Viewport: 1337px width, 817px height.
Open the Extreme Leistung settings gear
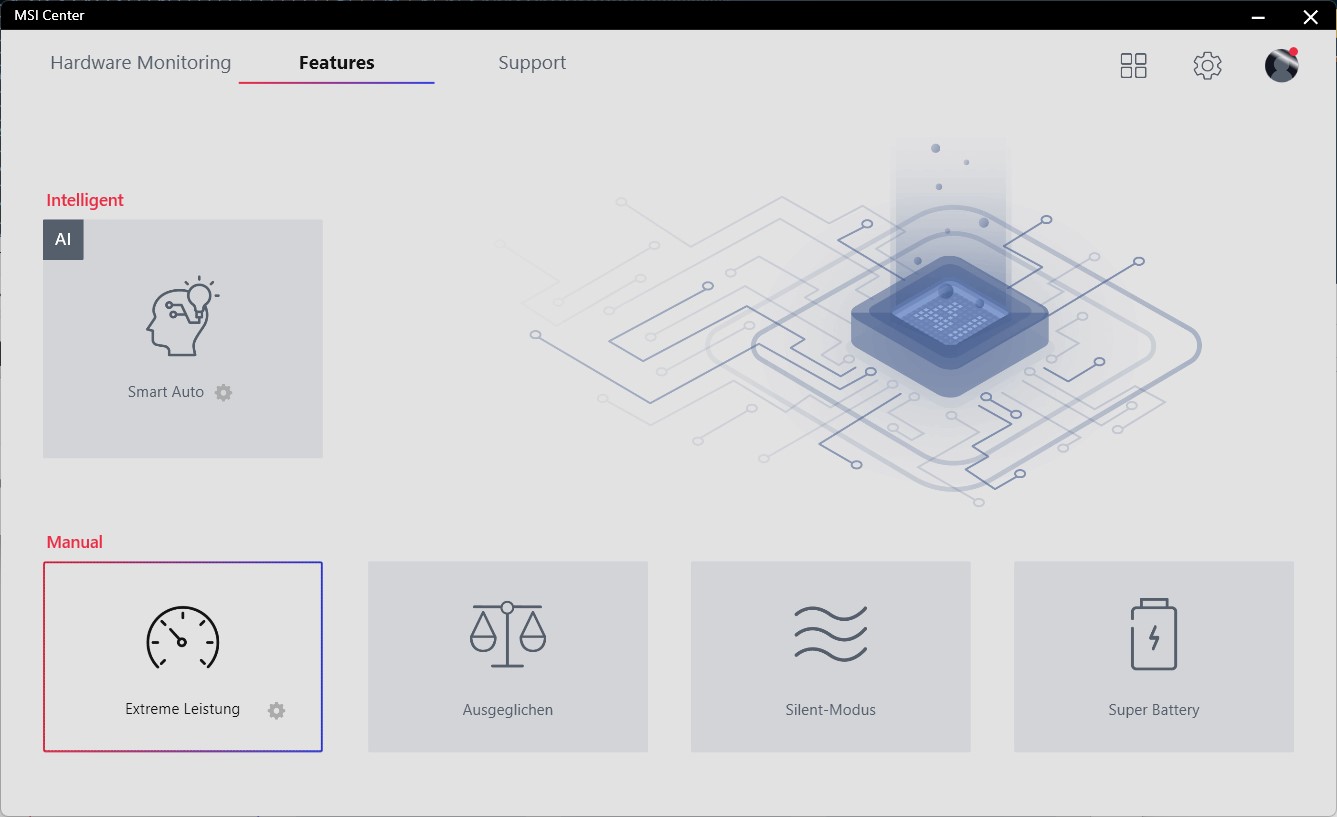click(x=277, y=710)
